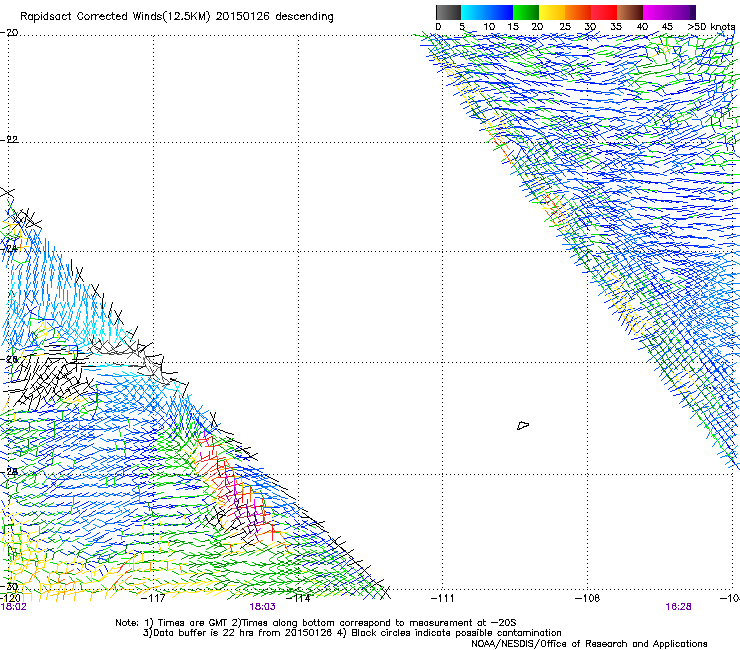Viewport: 740px width, 650px height.
Task: Click the 18:03 pass time label
Action: point(262,607)
